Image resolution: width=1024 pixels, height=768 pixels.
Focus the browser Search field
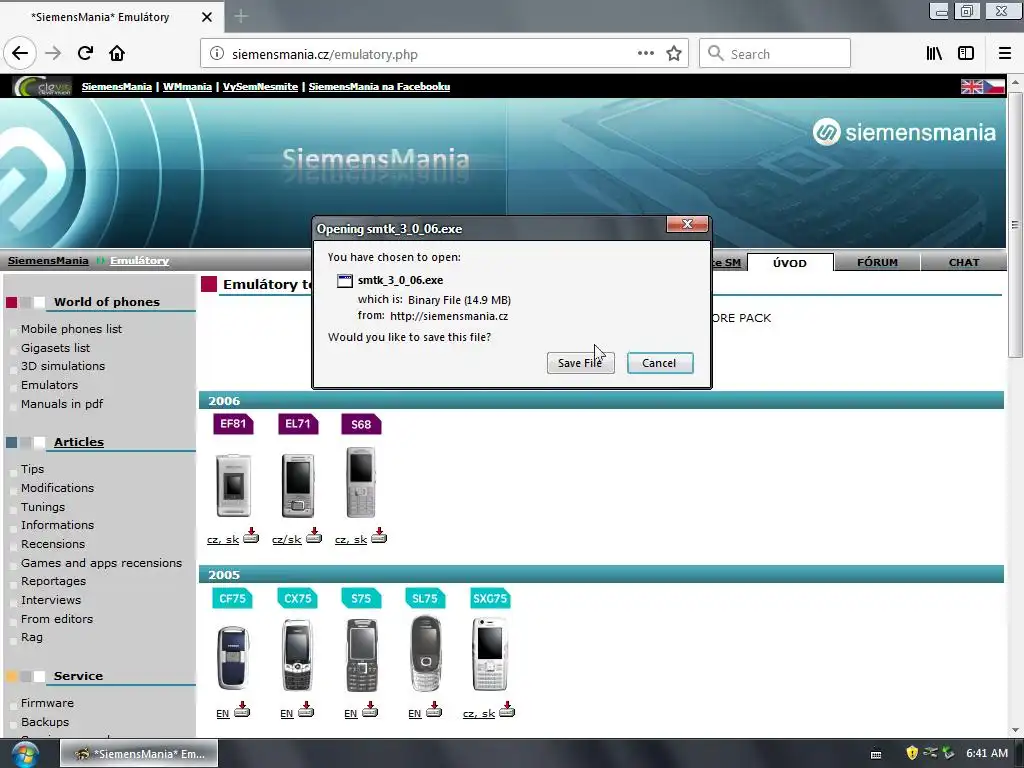(x=775, y=54)
